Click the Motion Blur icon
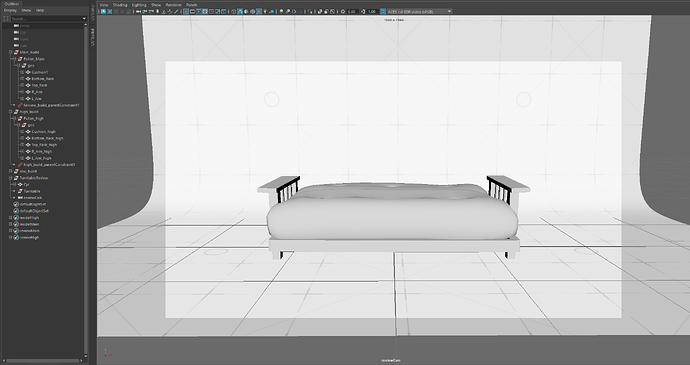Screen dimensions: 690x365 pos(288,11)
